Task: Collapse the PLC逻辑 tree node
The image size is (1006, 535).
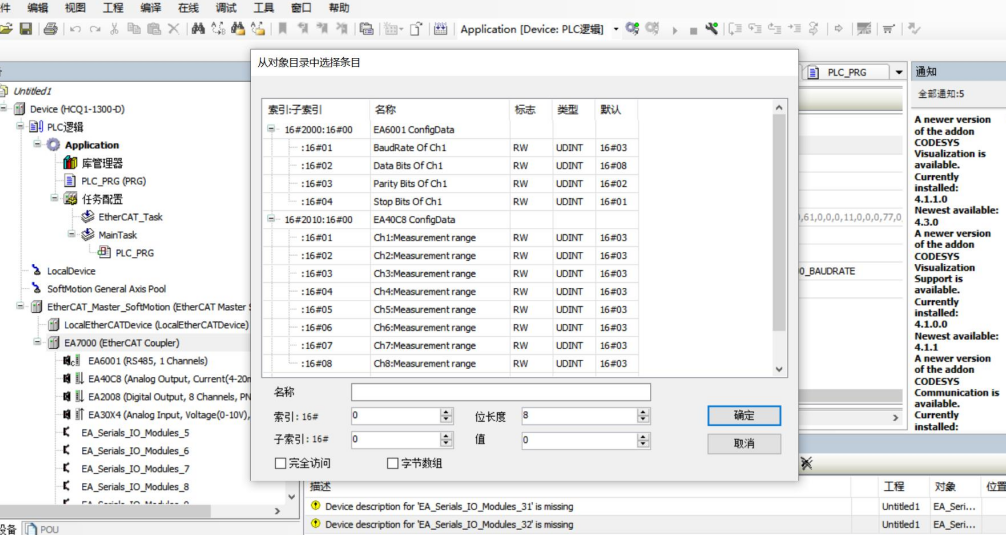Action: point(21,126)
